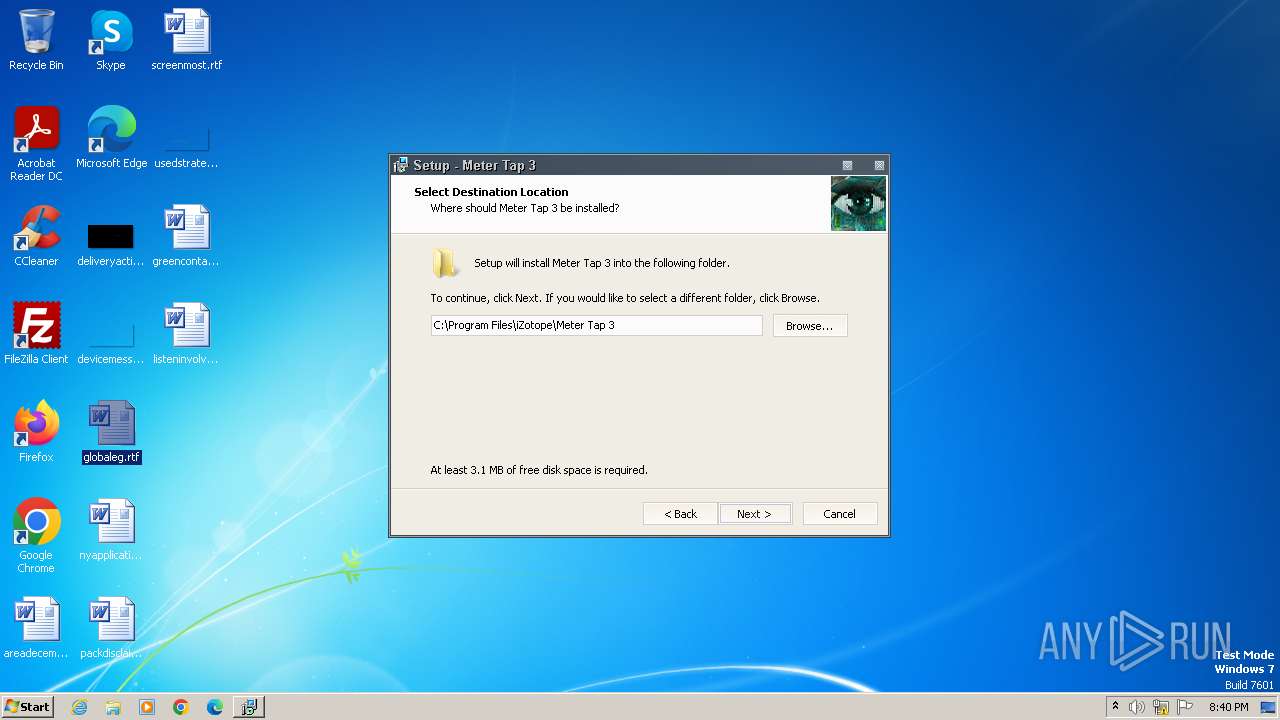The image size is (1280, 720).
Task: Launch Edge from the taskbar
Action: [215, 707]
